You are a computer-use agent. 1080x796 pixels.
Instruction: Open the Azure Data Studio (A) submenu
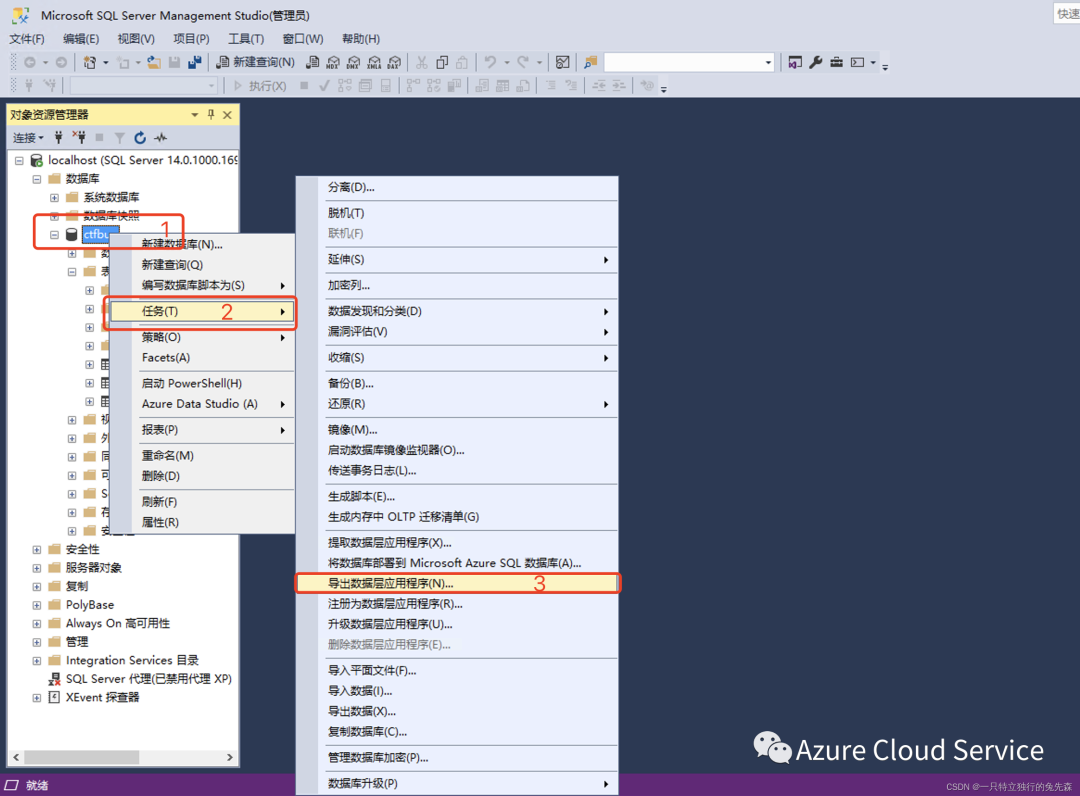202,404
